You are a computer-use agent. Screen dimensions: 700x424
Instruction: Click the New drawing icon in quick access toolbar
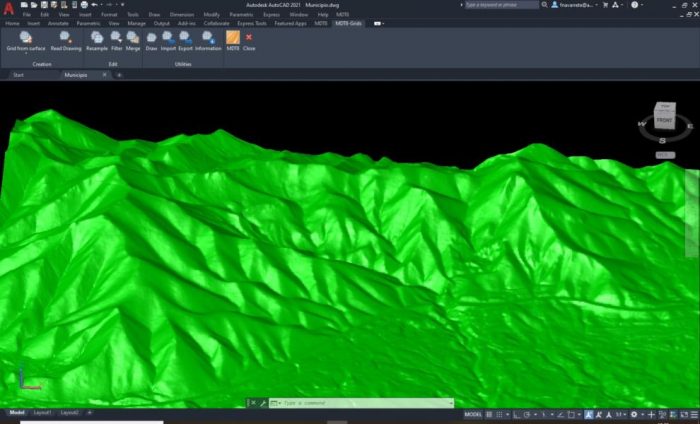click(x=24, y=5)
